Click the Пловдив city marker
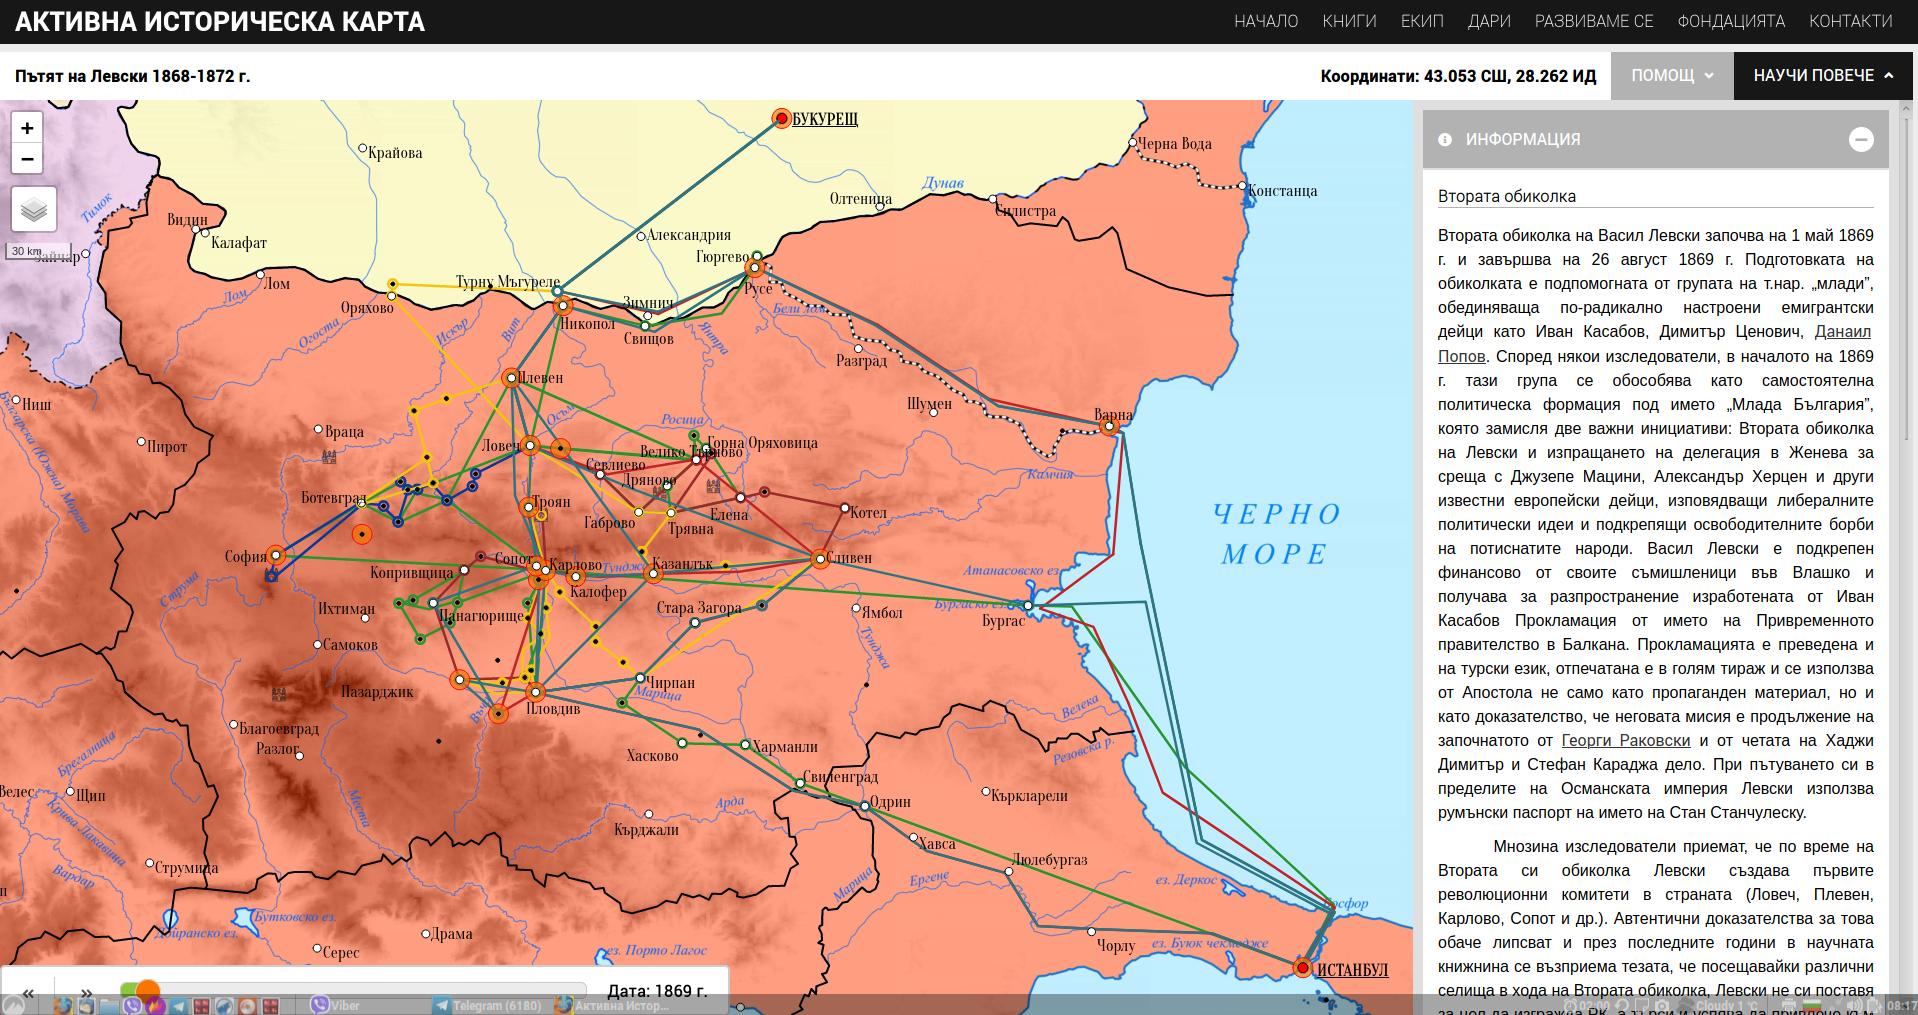The image size is (1918, 1015). point(536,692)
